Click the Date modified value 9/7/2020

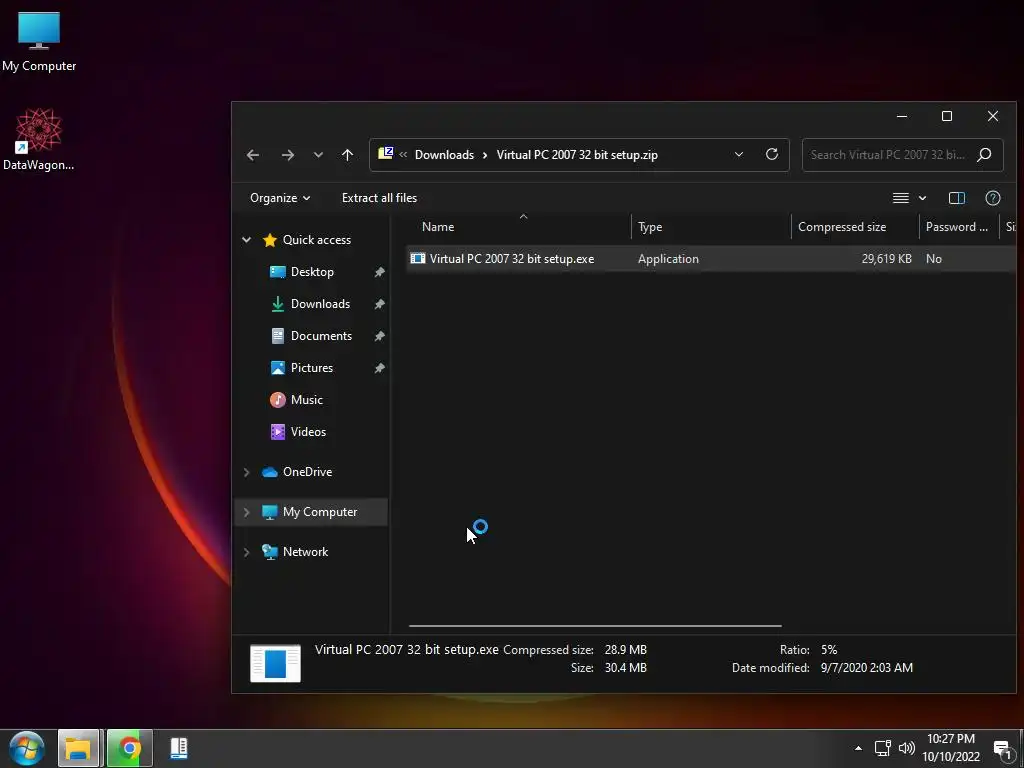(x=867, y=667)
